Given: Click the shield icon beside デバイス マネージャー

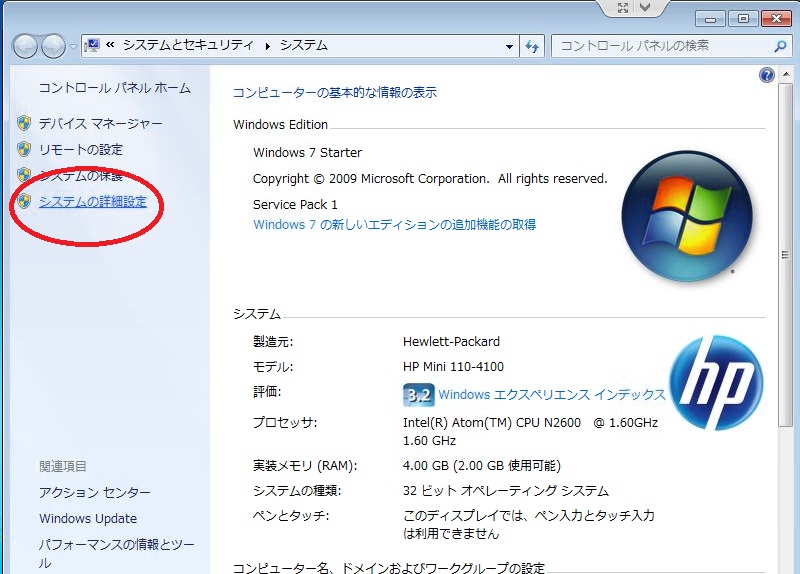Looking at the screenshot, I should pos(24,123).
